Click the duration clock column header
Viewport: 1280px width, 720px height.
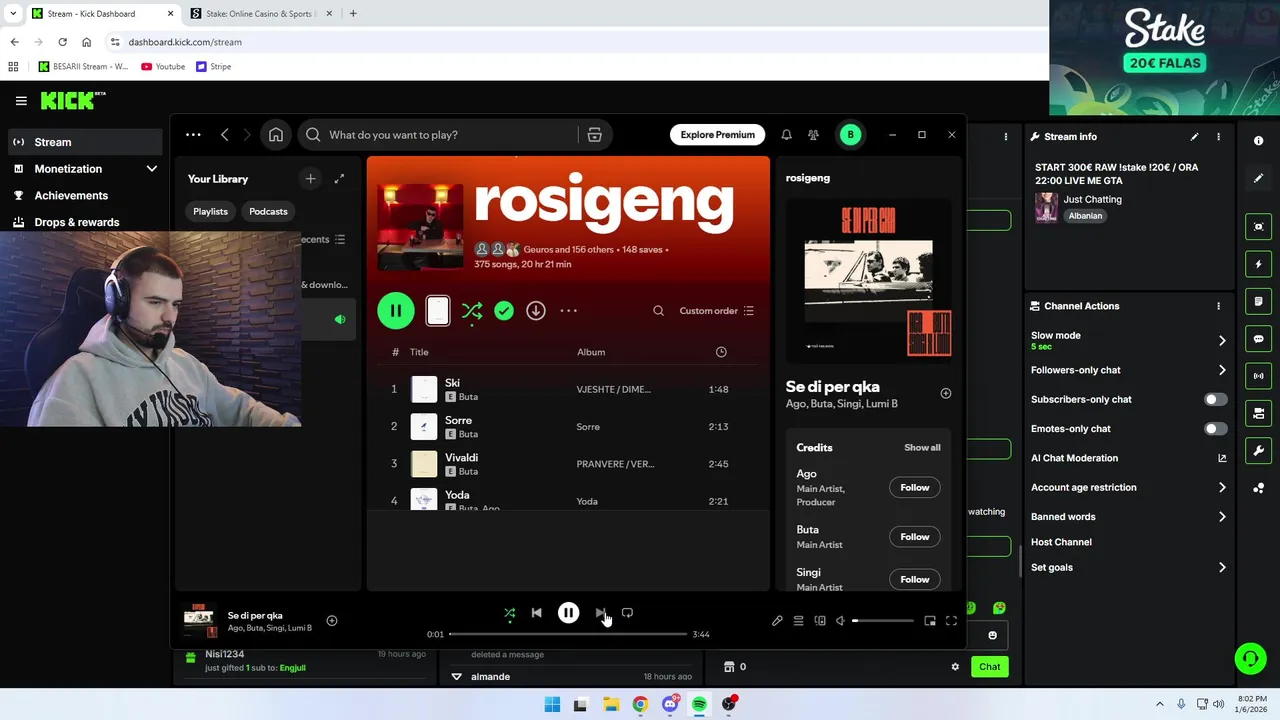coord(721,352)
